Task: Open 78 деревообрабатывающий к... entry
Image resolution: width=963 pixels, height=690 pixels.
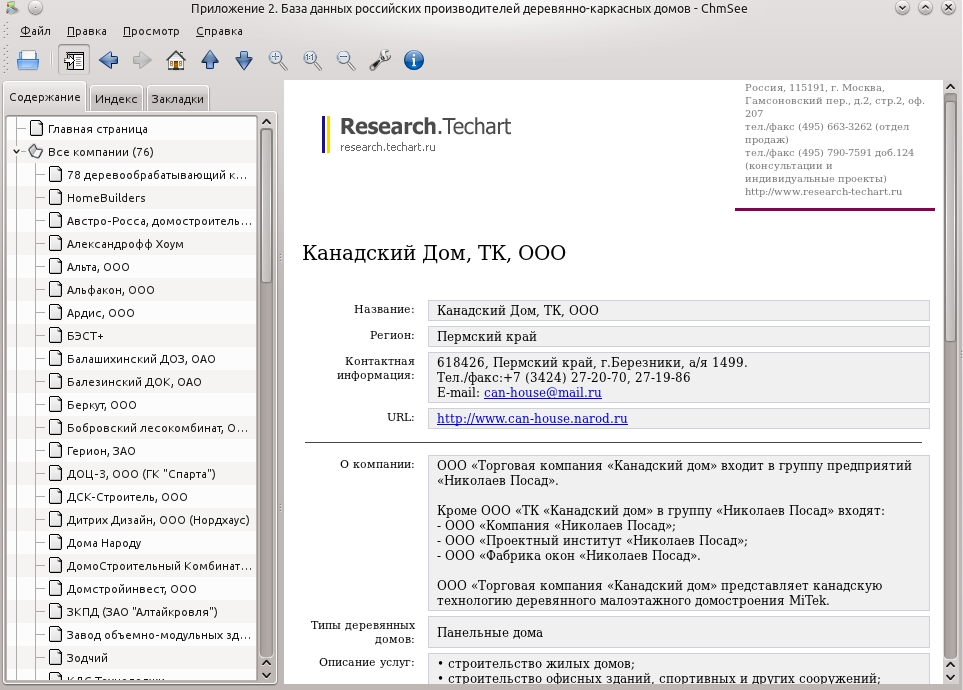Action: click(157, 175)
